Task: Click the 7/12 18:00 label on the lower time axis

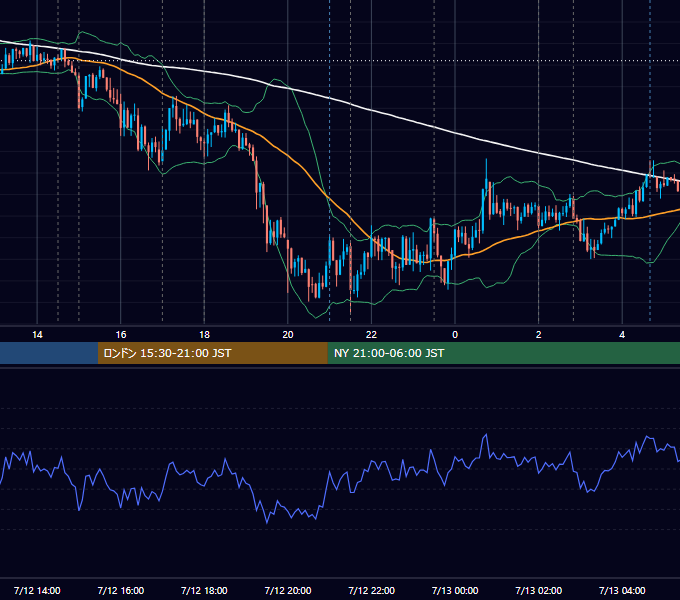Action: coord(204,590)
